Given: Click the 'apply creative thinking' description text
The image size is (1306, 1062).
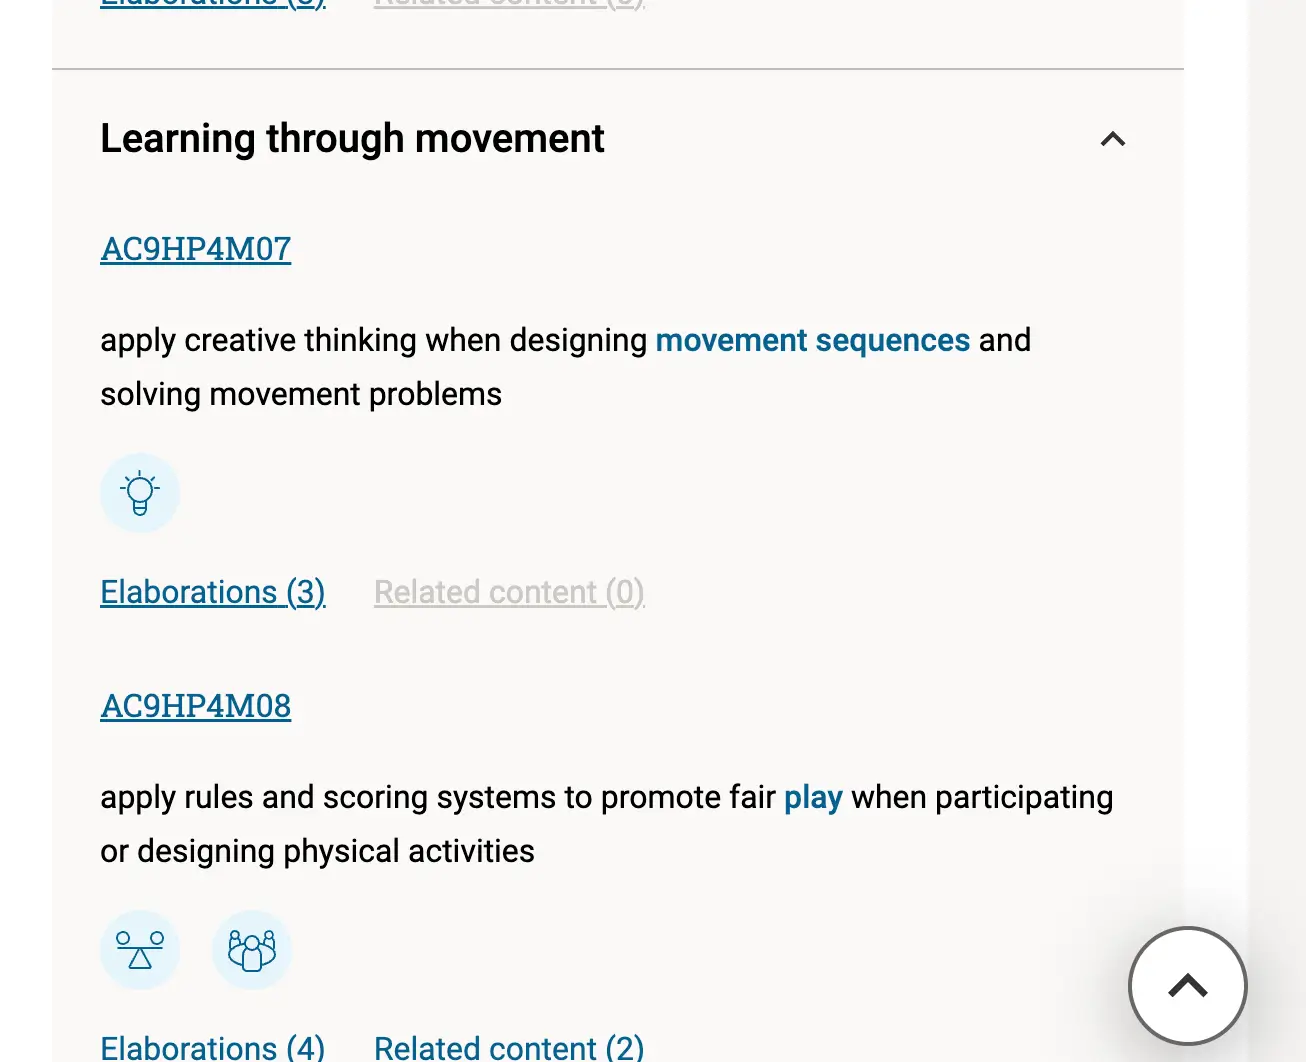Looking at the screenshot, I should click(x=374, y=341).
